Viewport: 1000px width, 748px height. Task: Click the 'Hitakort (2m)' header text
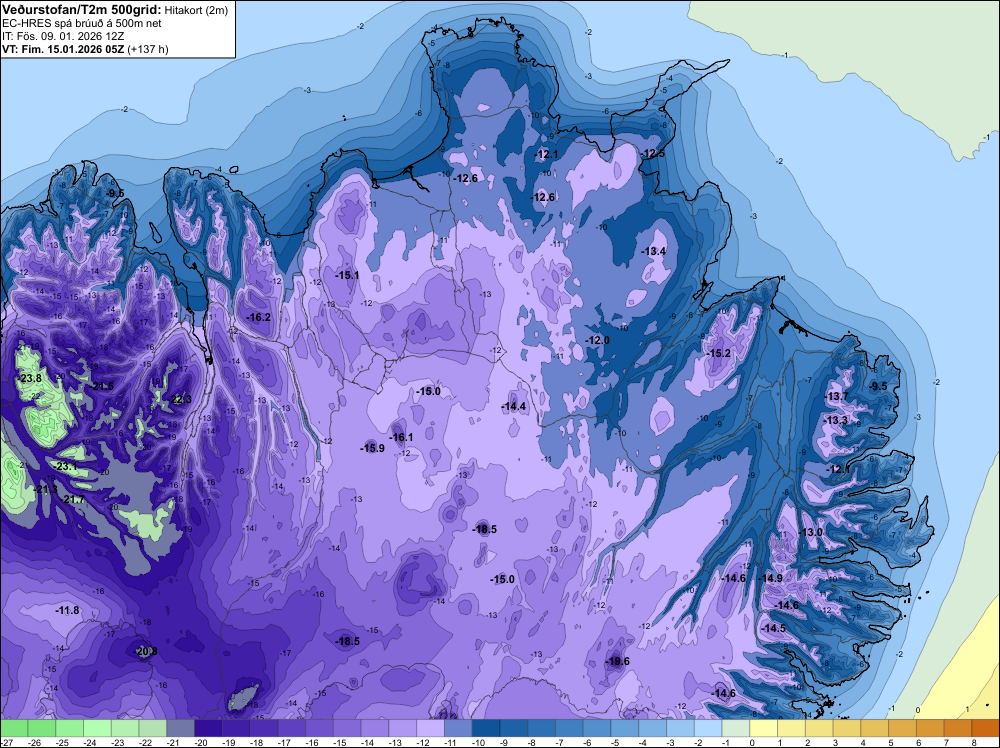(196, 10)
